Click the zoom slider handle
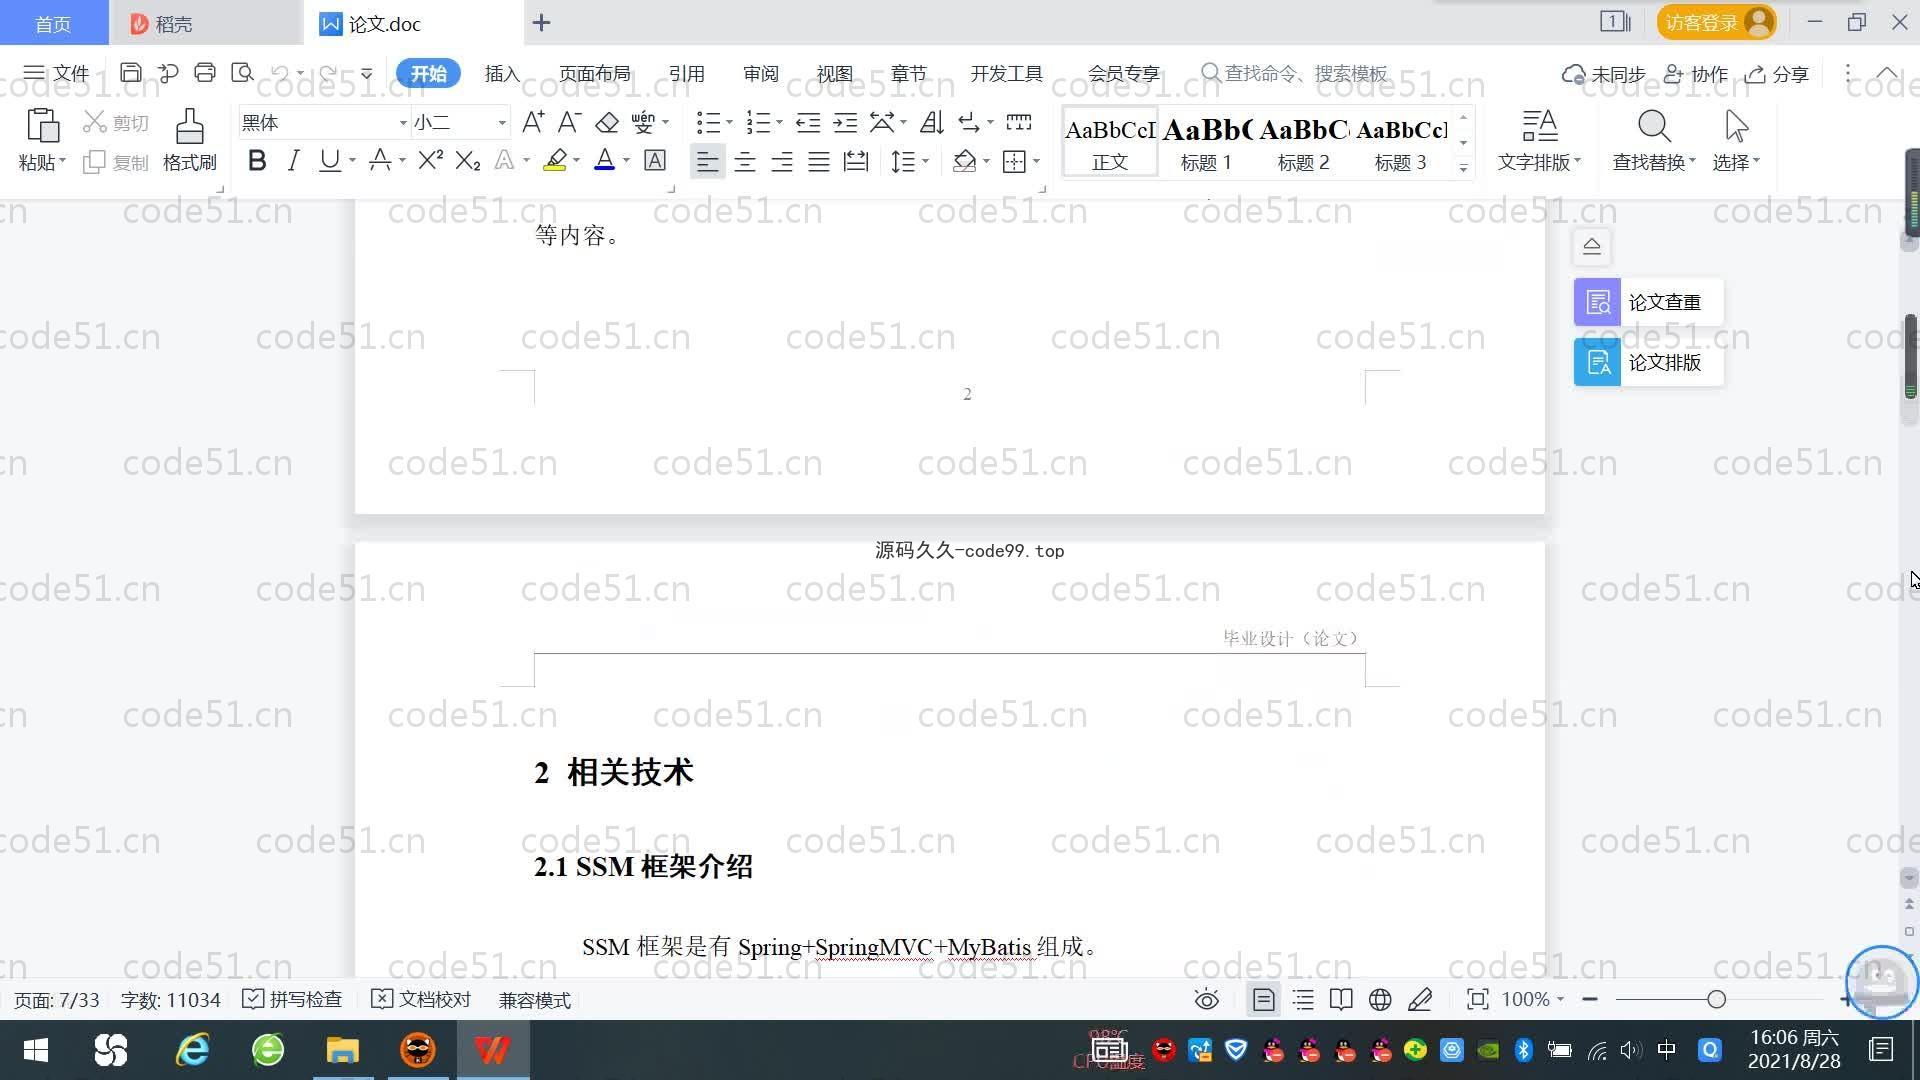Screen dimensions: 1920x1080 tap(1716, 999)
